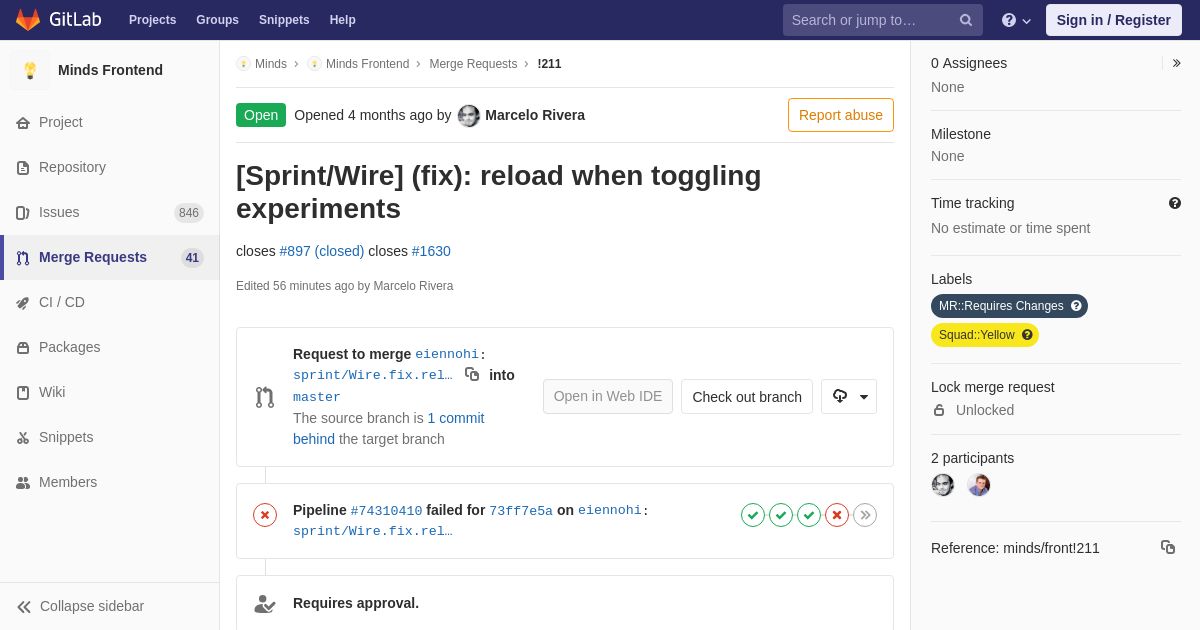
Task: Click the Report abuse button
Action: coord(841,115)
